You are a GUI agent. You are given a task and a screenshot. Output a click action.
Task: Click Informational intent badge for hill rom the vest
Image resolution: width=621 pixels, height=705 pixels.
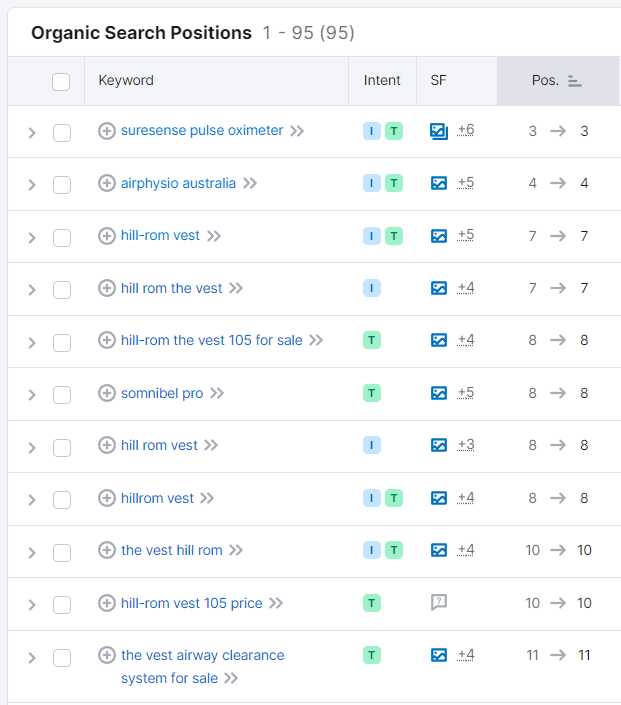point(372,288)
